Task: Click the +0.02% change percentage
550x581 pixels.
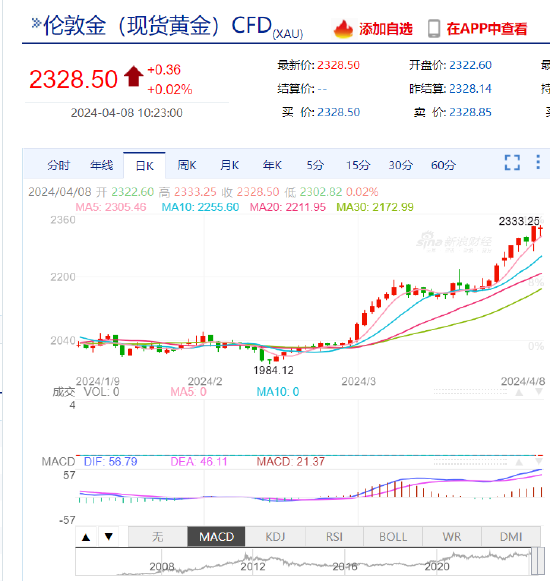Action: pyautogui.click(x=170, y=89)
